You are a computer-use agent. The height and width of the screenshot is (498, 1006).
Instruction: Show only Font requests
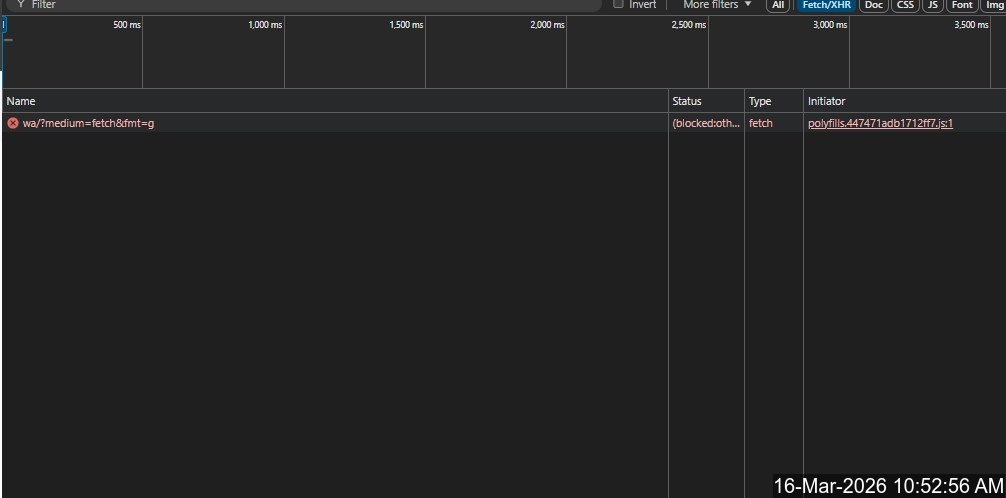coord(962,5)
